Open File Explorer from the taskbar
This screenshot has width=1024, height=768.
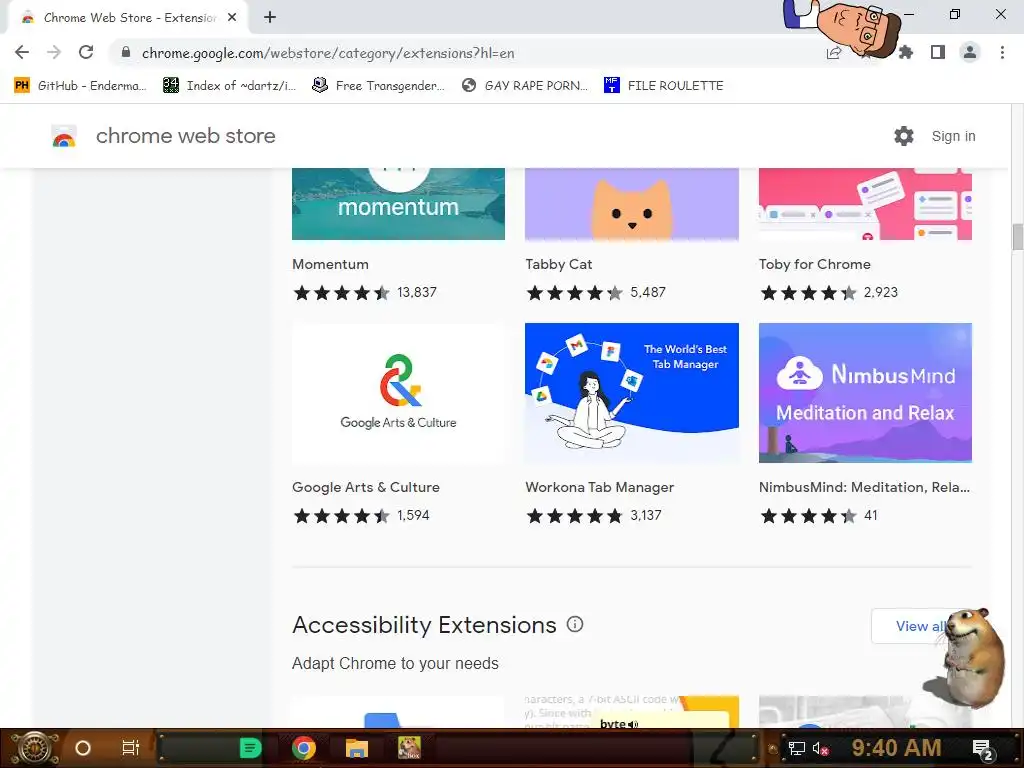point(357,748)
